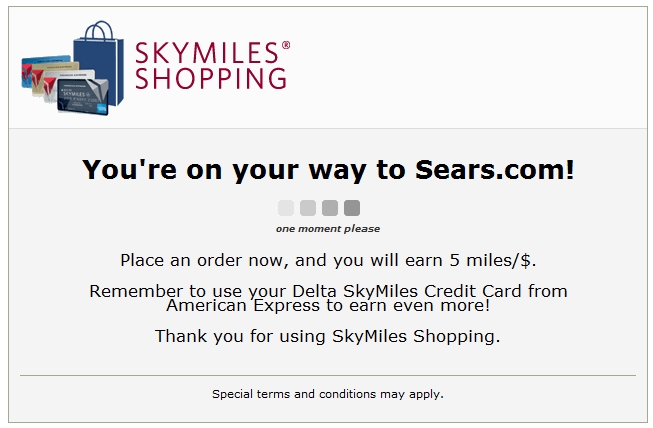Click the "American Express to earn even more!" line
This screenshot has width=653, height=428.
click(328, 305)
